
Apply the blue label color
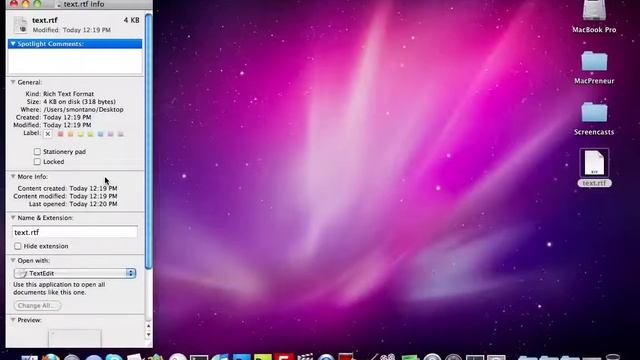coord(100,134)
